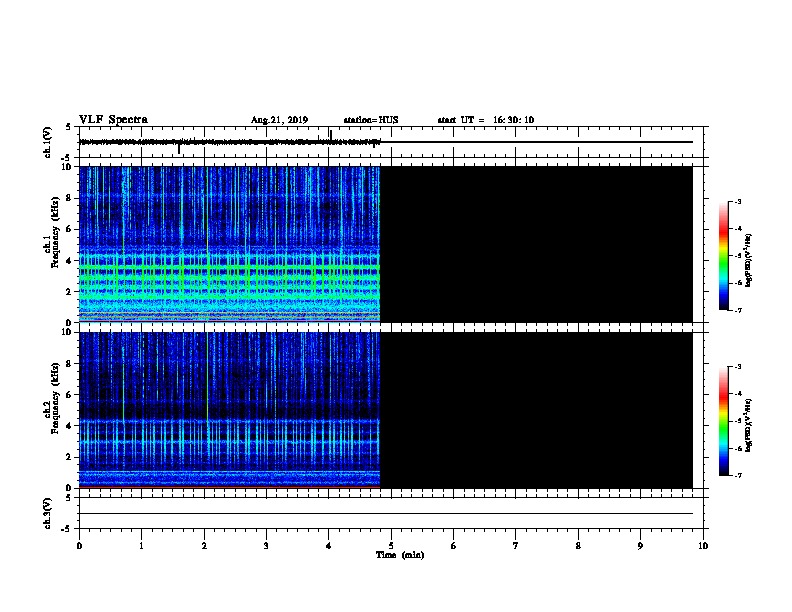Click the "6" kHz tick on ch.1 frequency axis

pos(70,229)
